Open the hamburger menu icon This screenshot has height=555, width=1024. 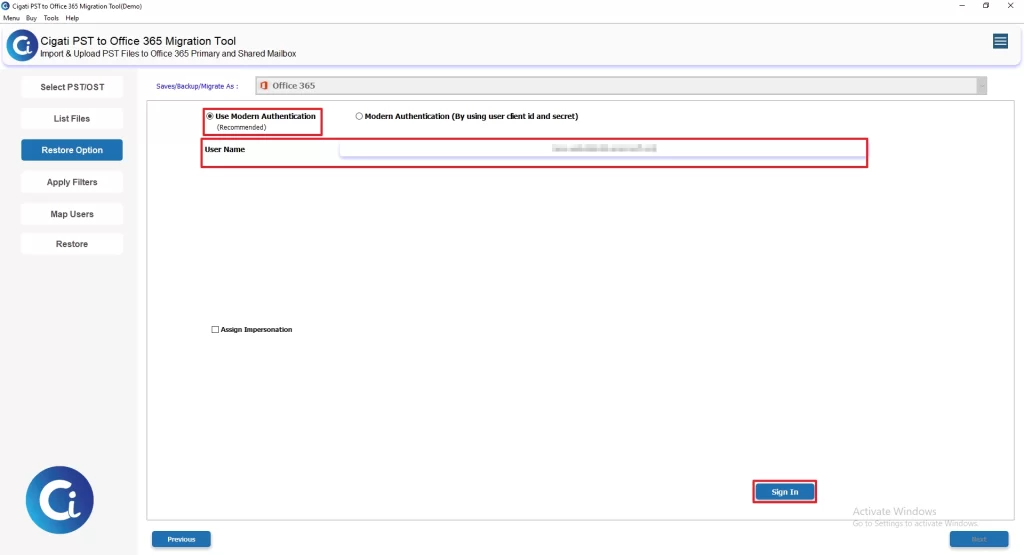coord(1000,42)
